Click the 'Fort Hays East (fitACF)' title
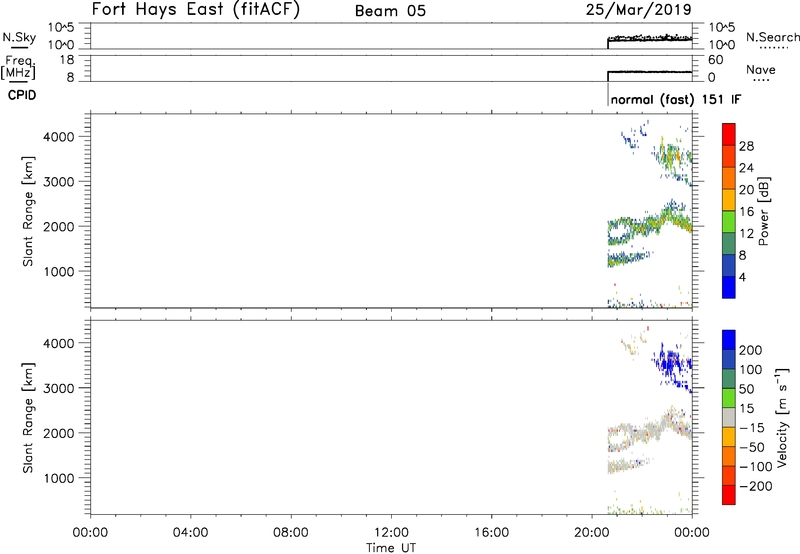The image size is (800, 554). click(x=196, y=10)
